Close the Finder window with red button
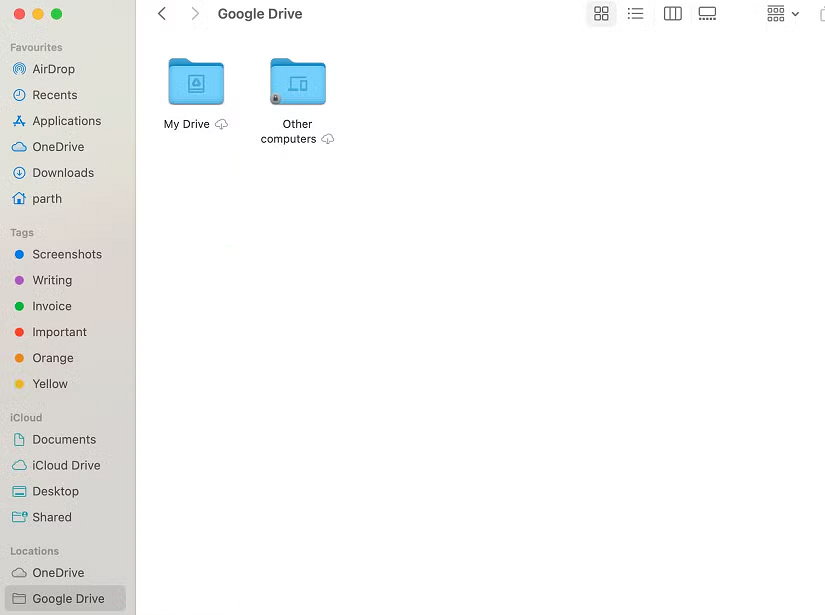Image resolution: width=825 pixels, height=615 pixels. pos(19,14)
